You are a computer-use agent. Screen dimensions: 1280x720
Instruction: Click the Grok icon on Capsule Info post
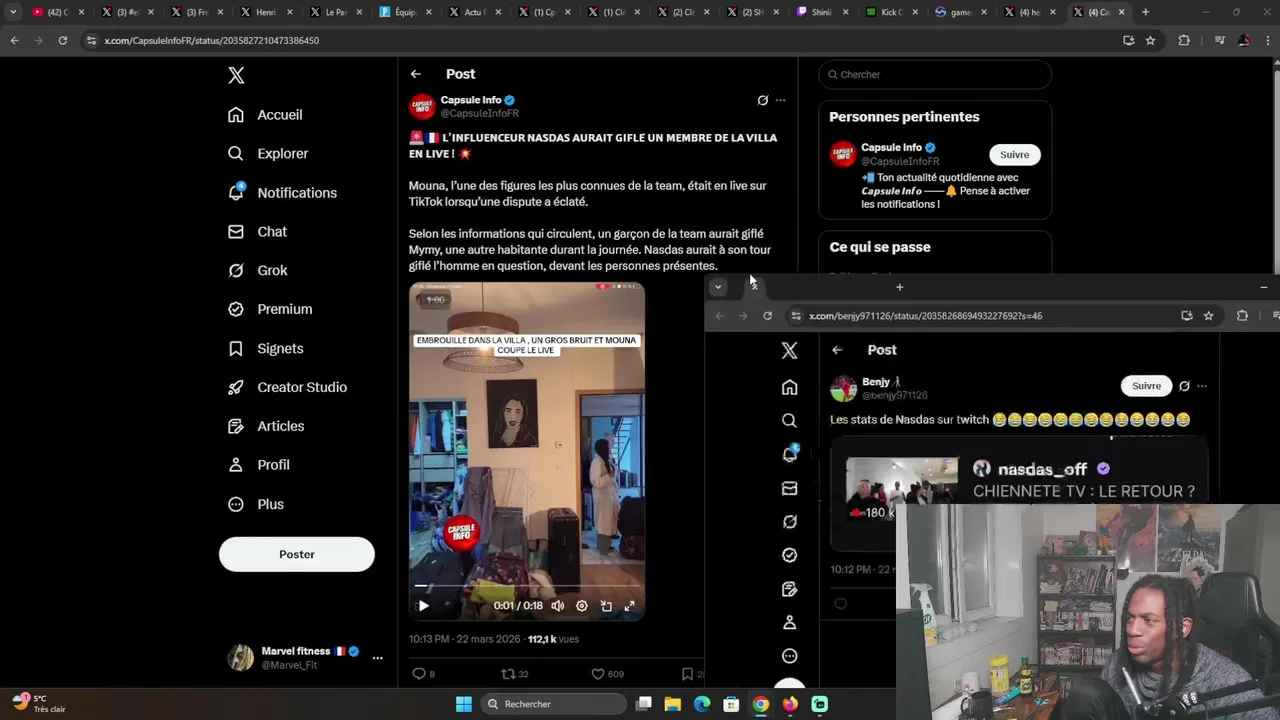point(763,100)
